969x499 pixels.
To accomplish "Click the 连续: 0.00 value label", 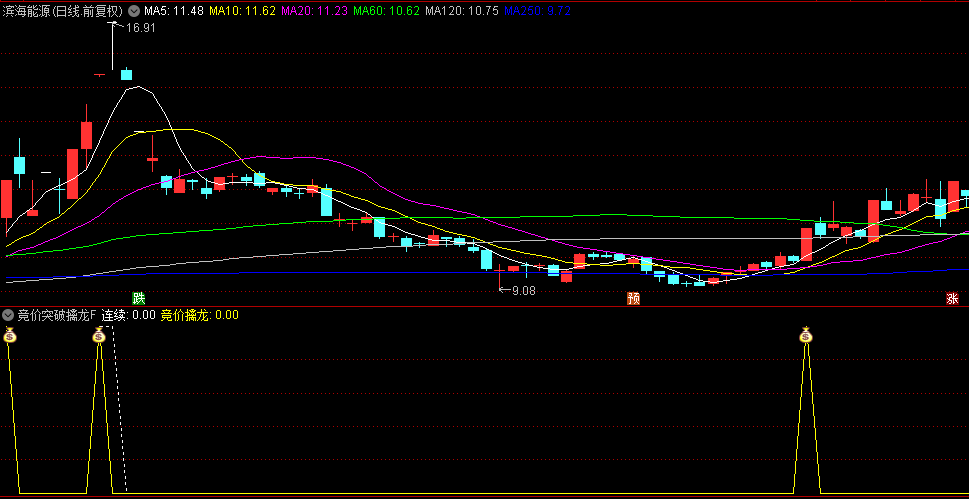I will click(x=129, y=315).
